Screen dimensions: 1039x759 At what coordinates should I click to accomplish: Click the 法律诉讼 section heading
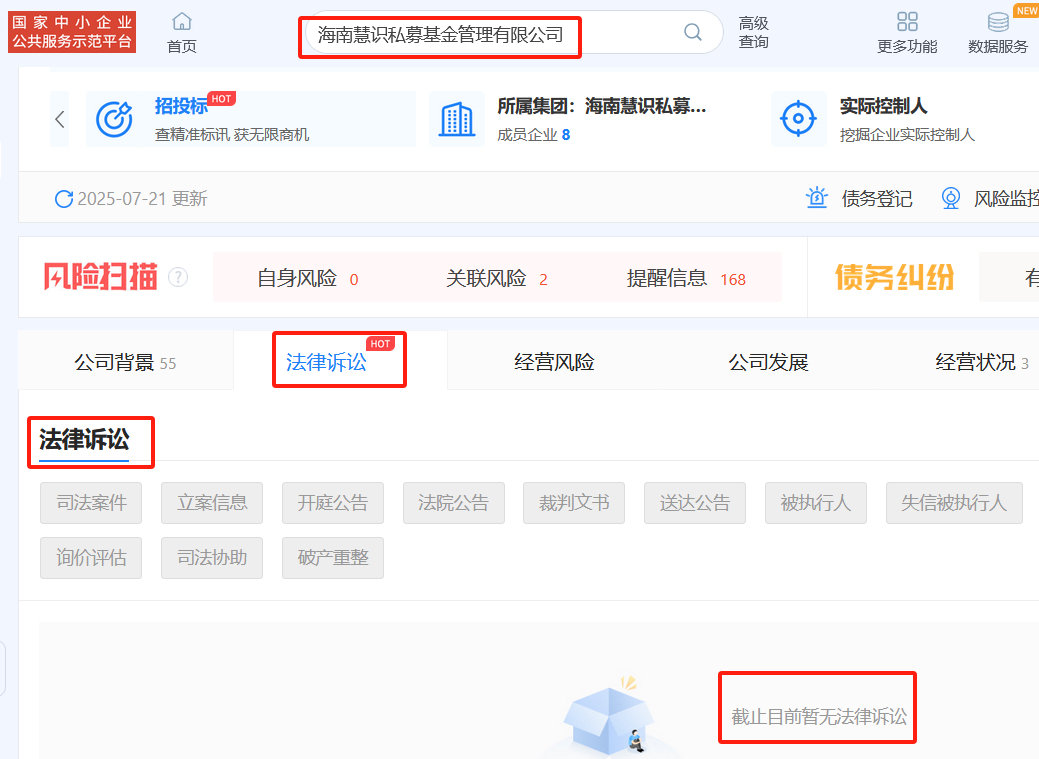click(x=84, y=439)
